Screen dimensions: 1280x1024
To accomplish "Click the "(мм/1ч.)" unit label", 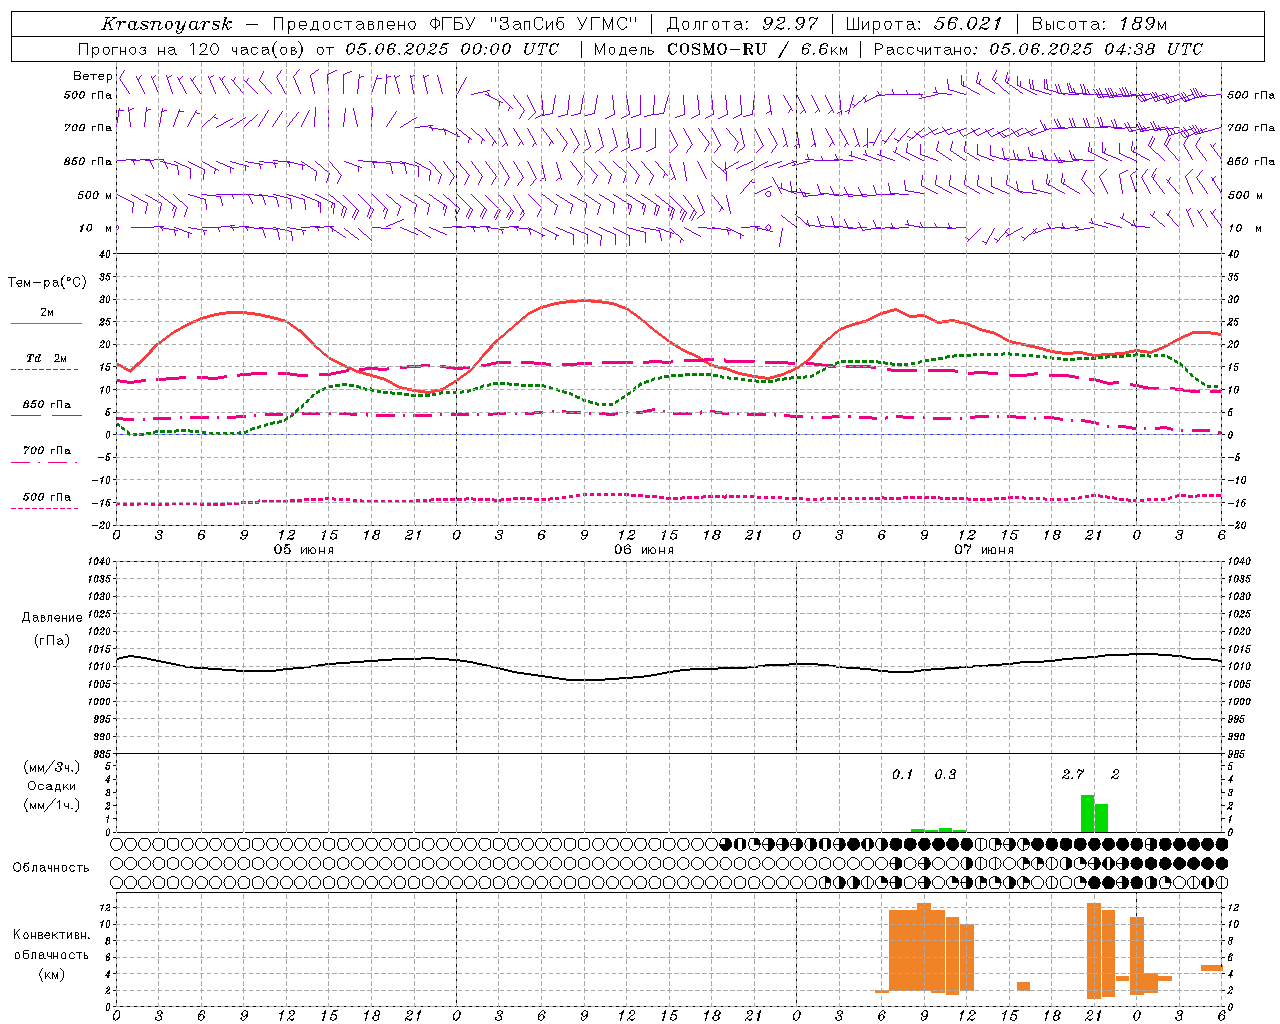I will click(x=52, y=805).
